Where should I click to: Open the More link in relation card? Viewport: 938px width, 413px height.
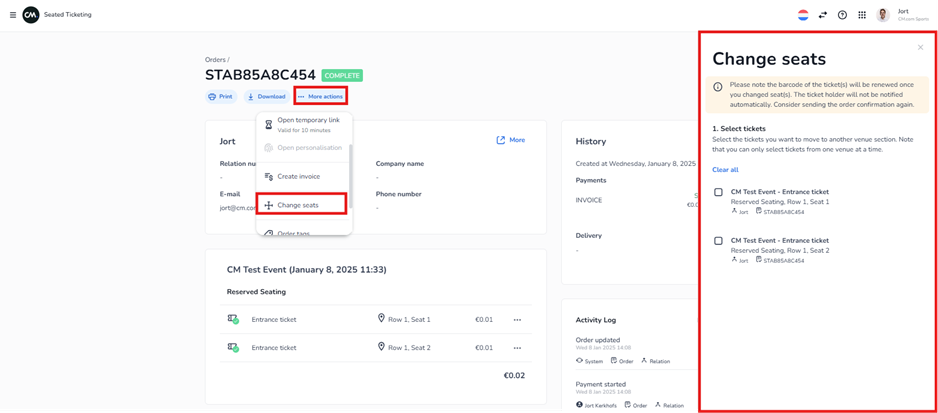pos(511,140)
